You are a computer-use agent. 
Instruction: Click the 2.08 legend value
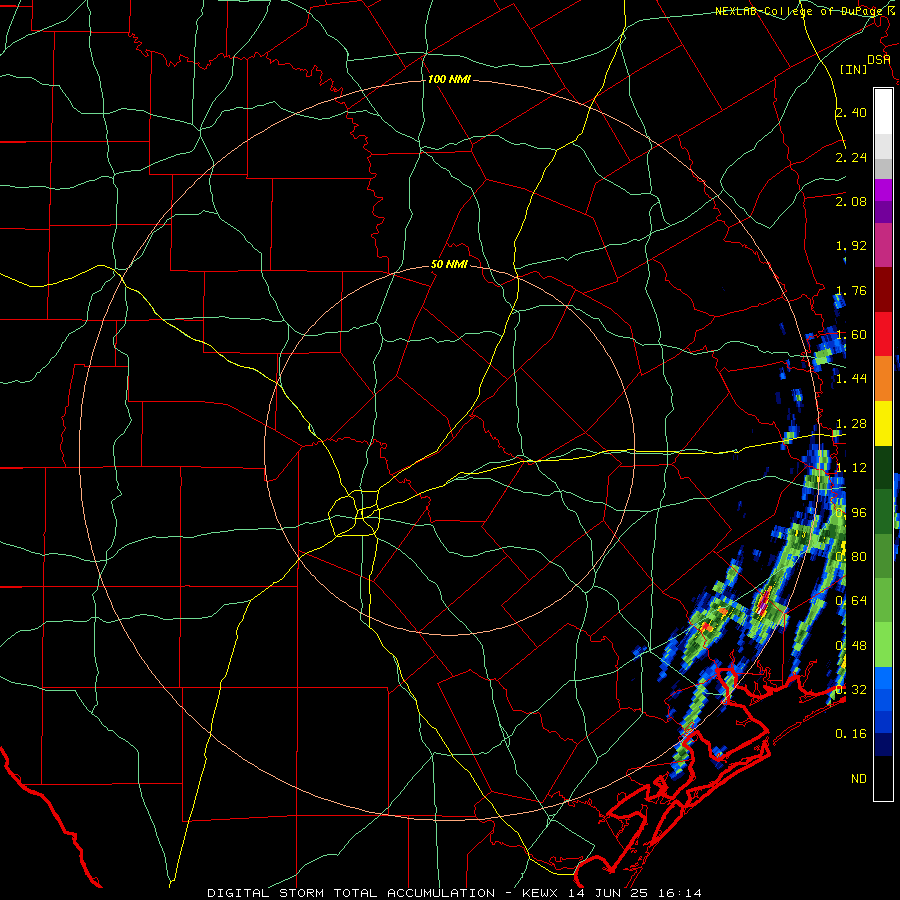point(851,201)
